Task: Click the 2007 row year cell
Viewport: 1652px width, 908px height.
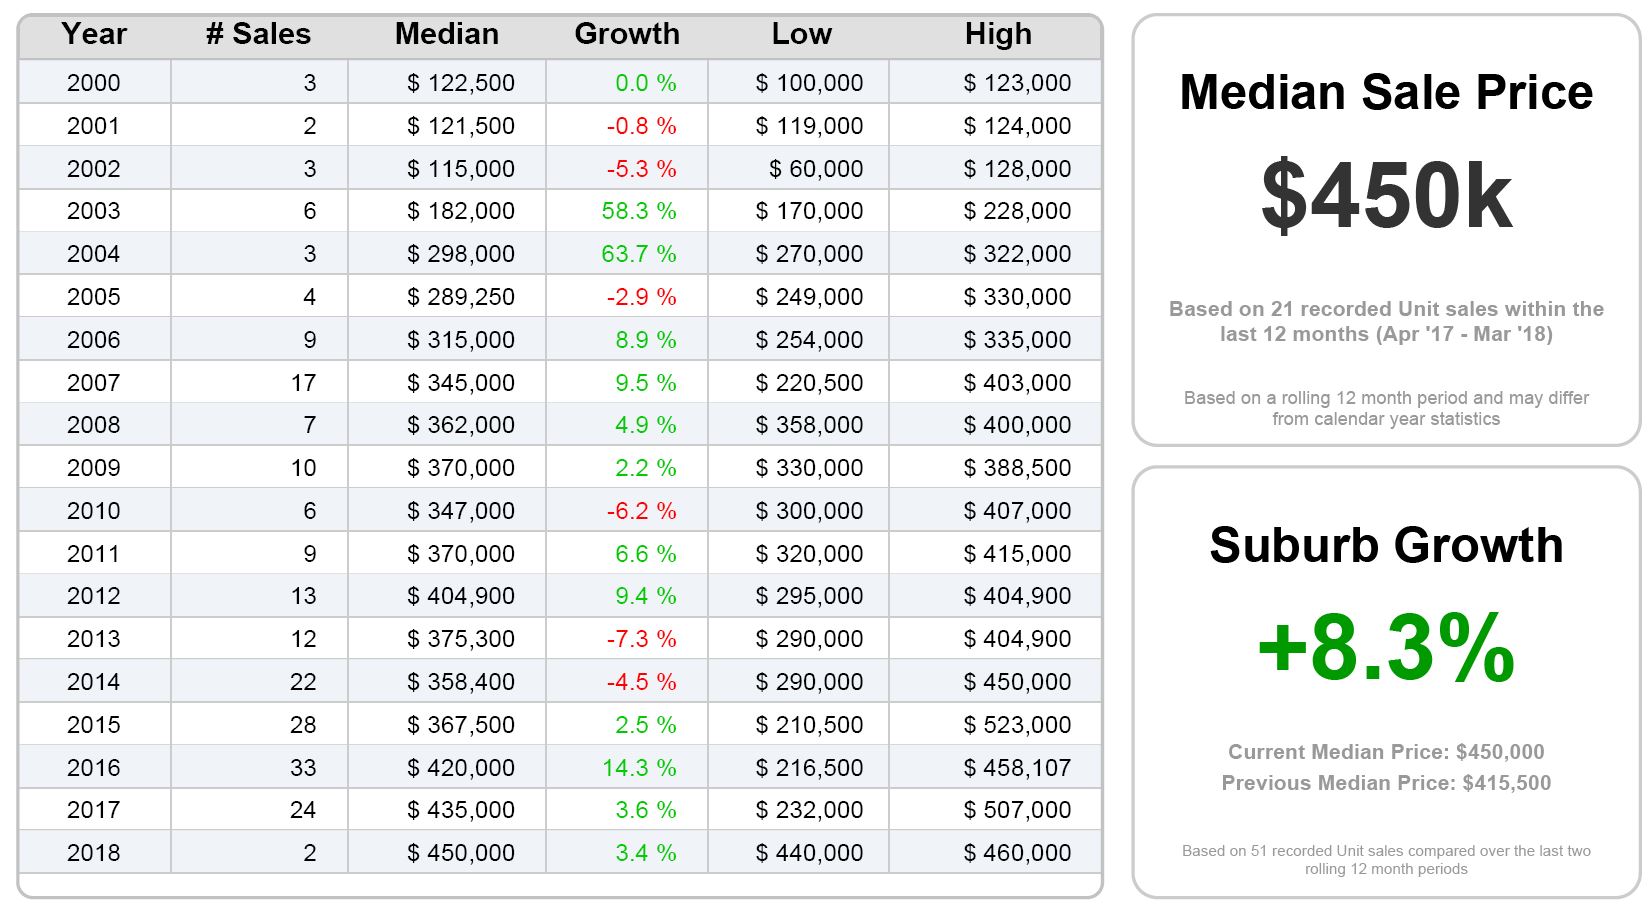Action: coord(93,383)
